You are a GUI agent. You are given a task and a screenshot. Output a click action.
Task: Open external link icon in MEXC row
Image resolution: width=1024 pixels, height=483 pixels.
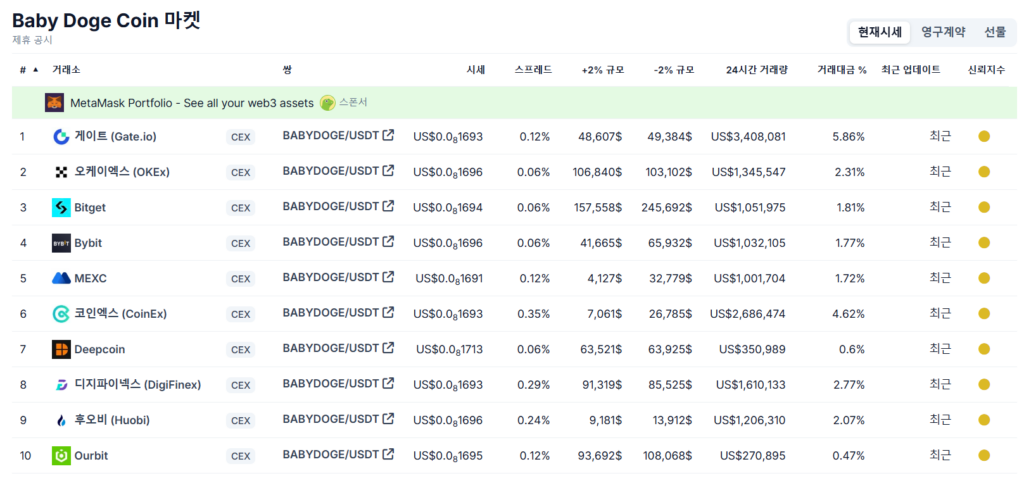[389, 277]
